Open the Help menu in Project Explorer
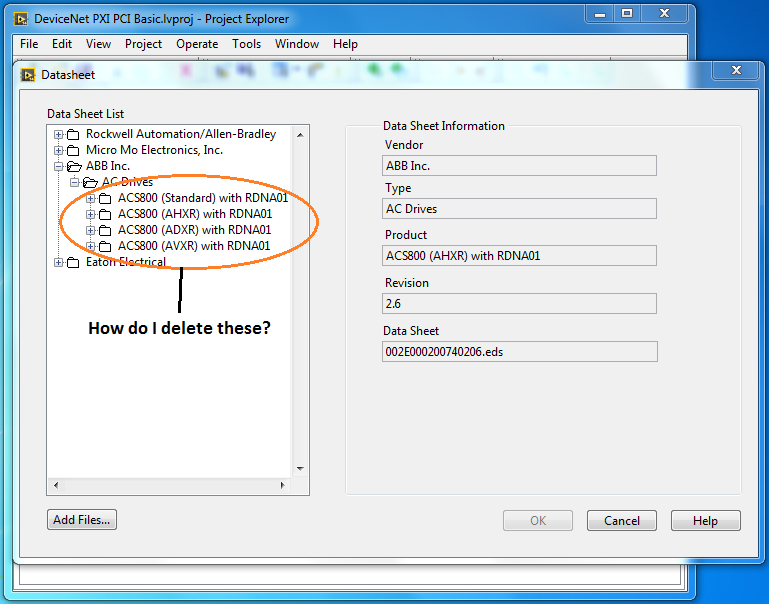 pyautogui.click(x=345, y=44)
